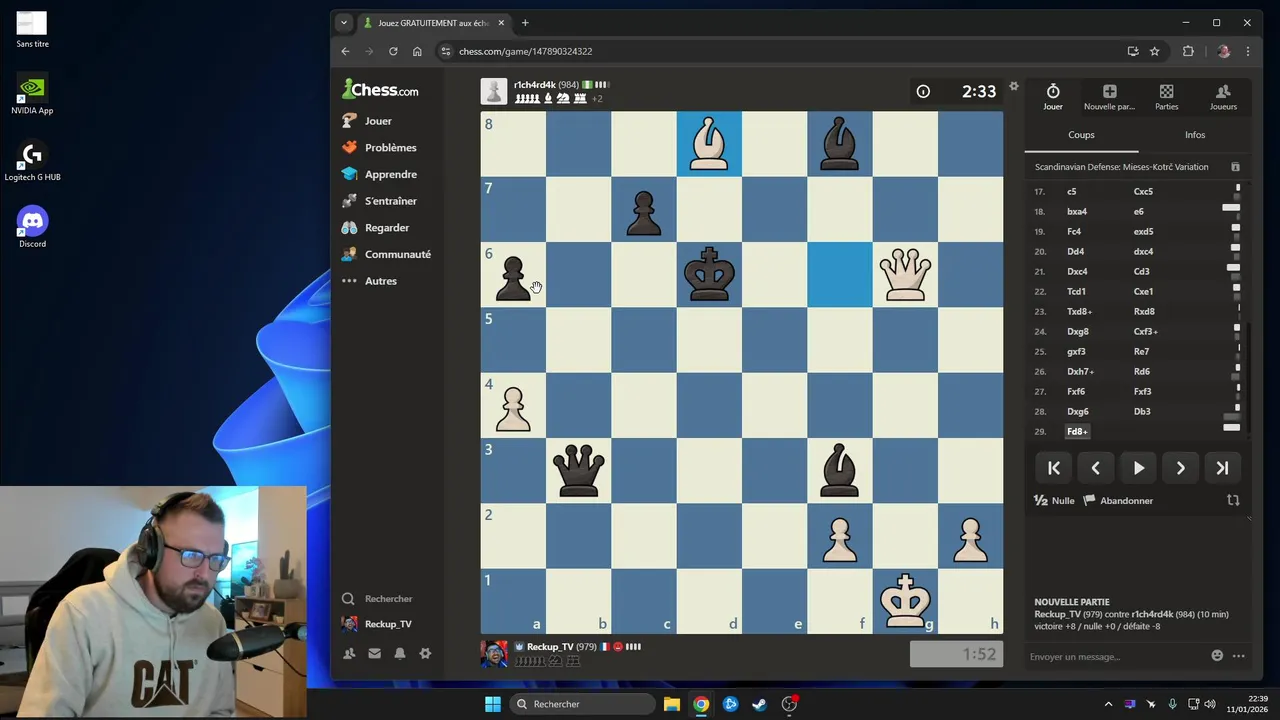
Task: Jump to the first move
Action: (x=1054, y=468)
